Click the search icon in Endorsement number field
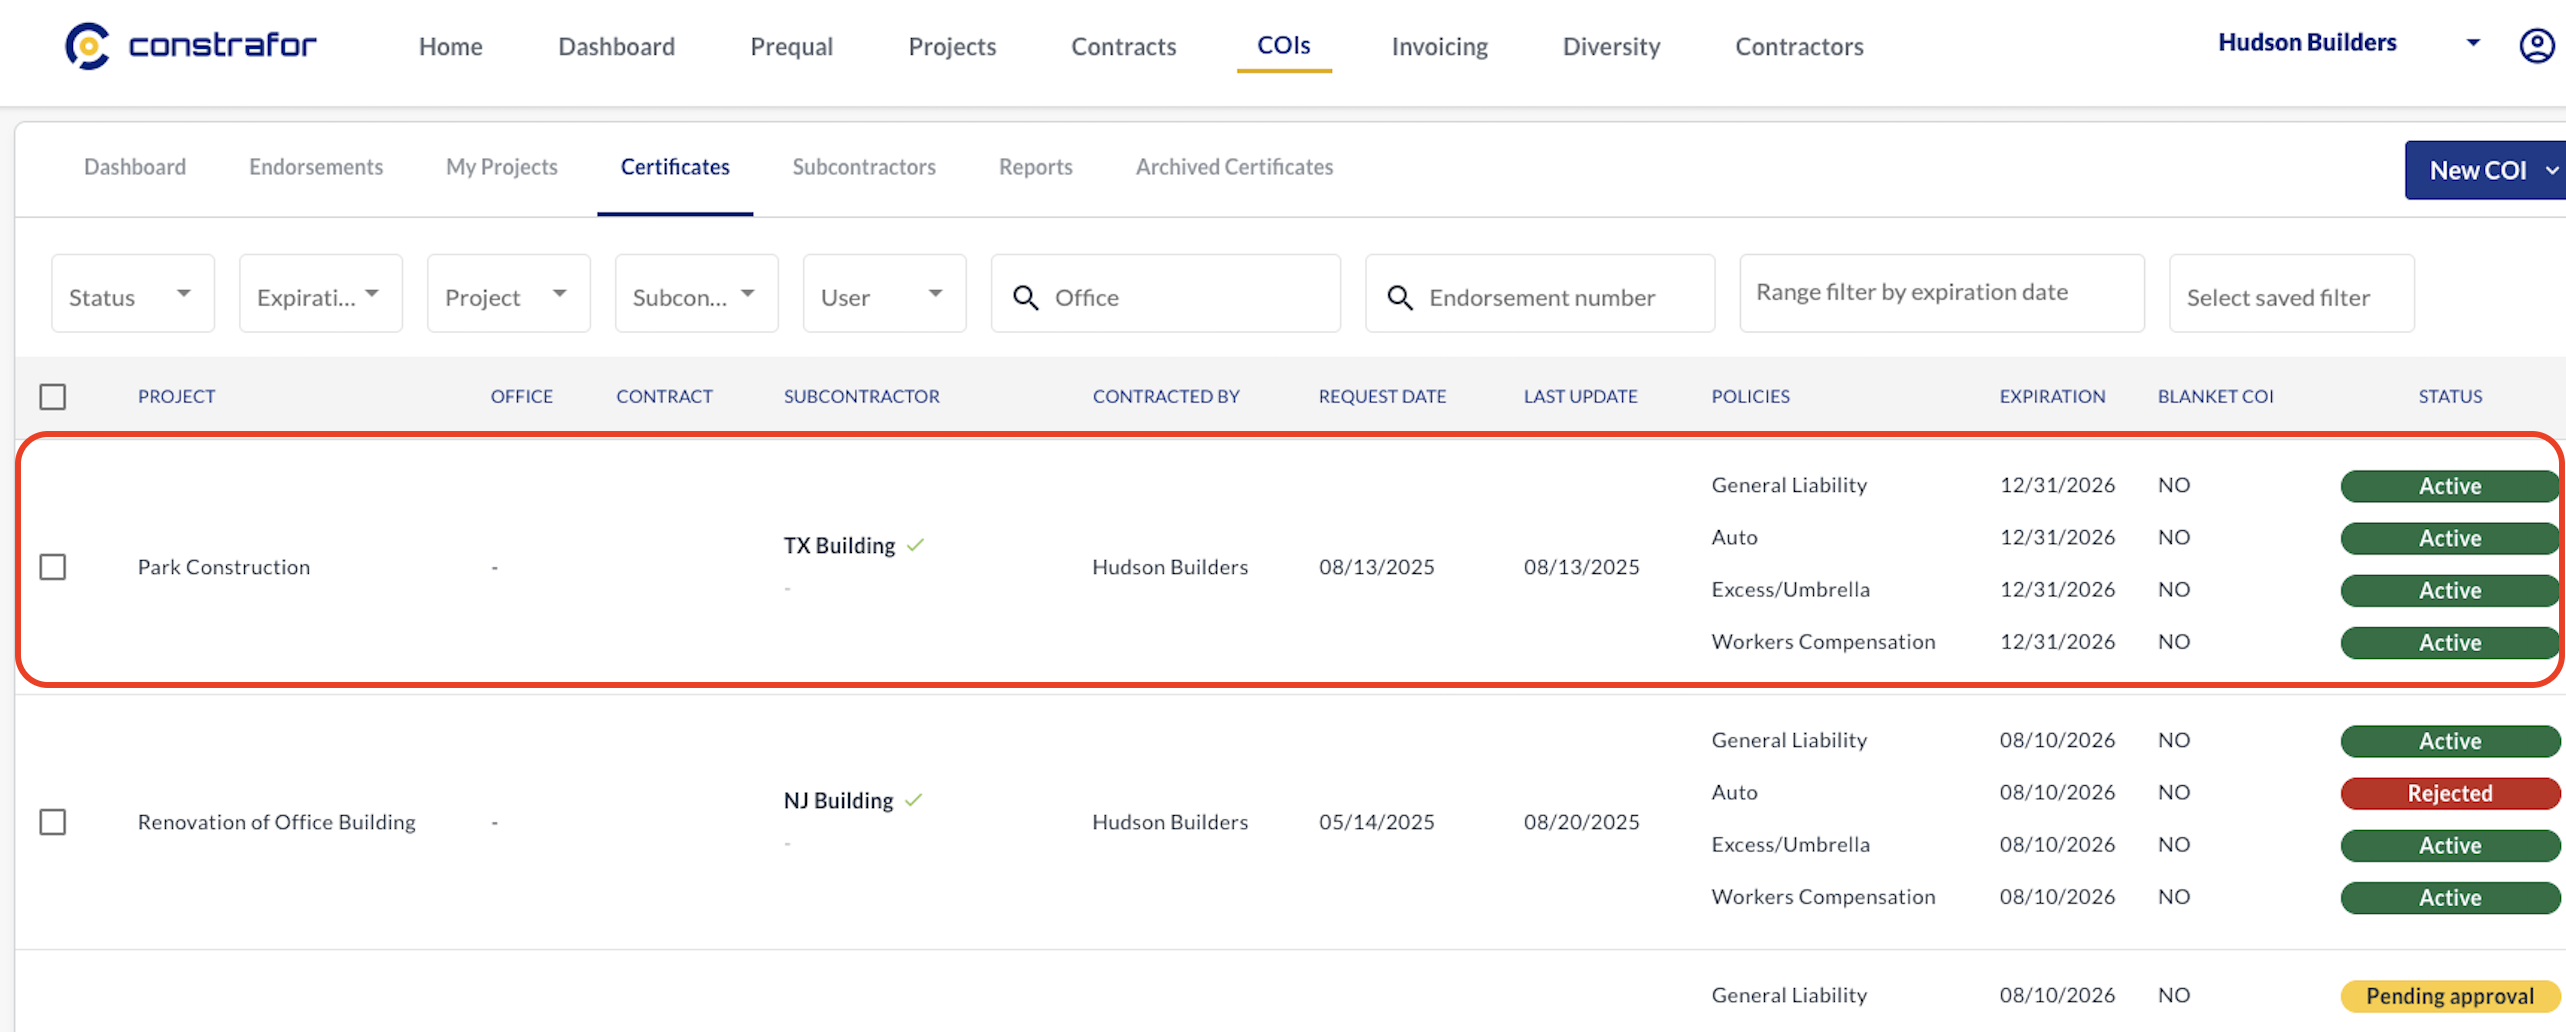The height and width of the screenshot is (1032, 2566). pyautogui.click(x=1400, y=297)
